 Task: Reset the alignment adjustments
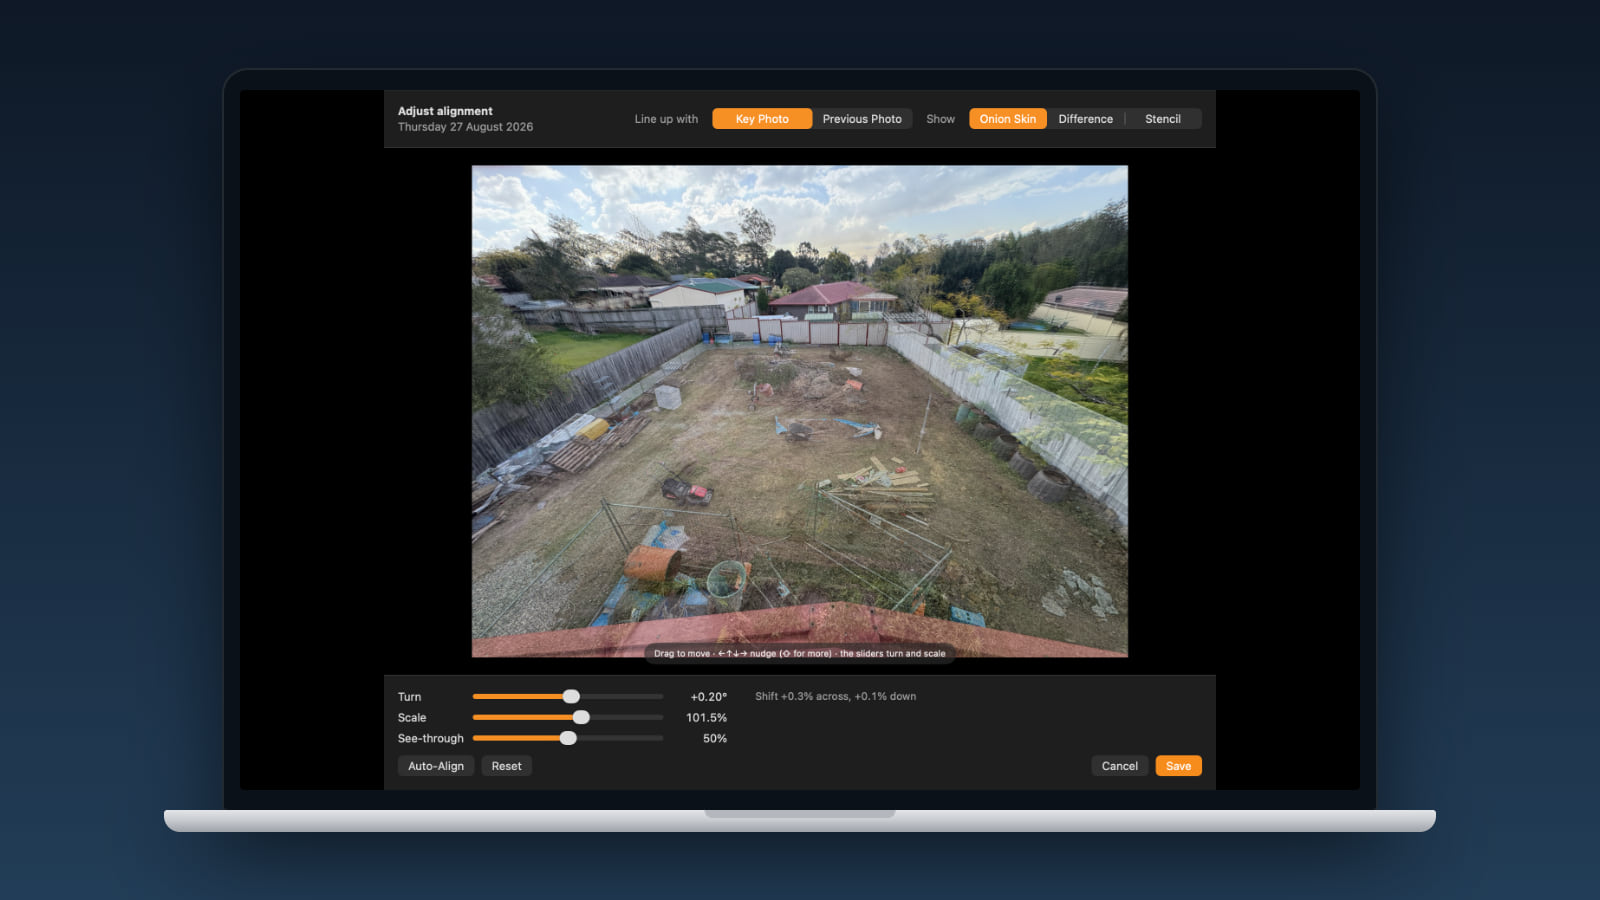tap(506, 766)
